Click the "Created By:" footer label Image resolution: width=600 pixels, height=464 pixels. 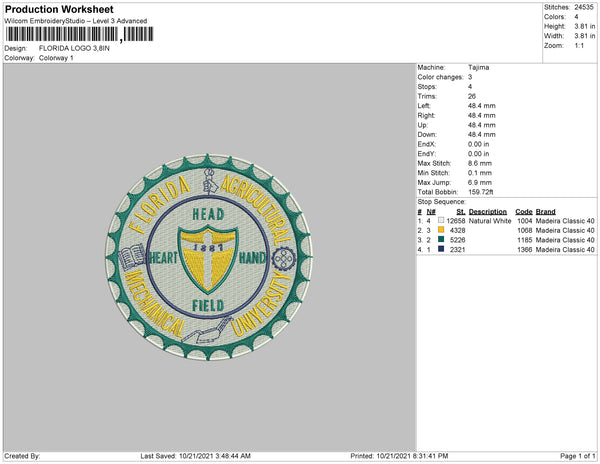pyautogui.click(x=22, y=456)
